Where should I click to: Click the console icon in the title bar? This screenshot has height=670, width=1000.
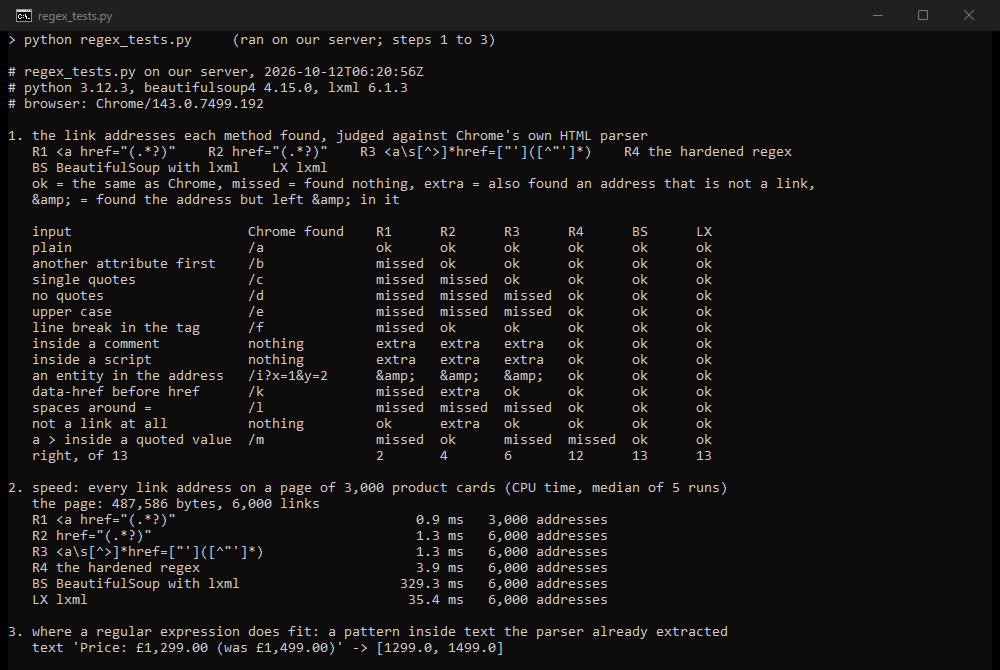pos(24,15)
